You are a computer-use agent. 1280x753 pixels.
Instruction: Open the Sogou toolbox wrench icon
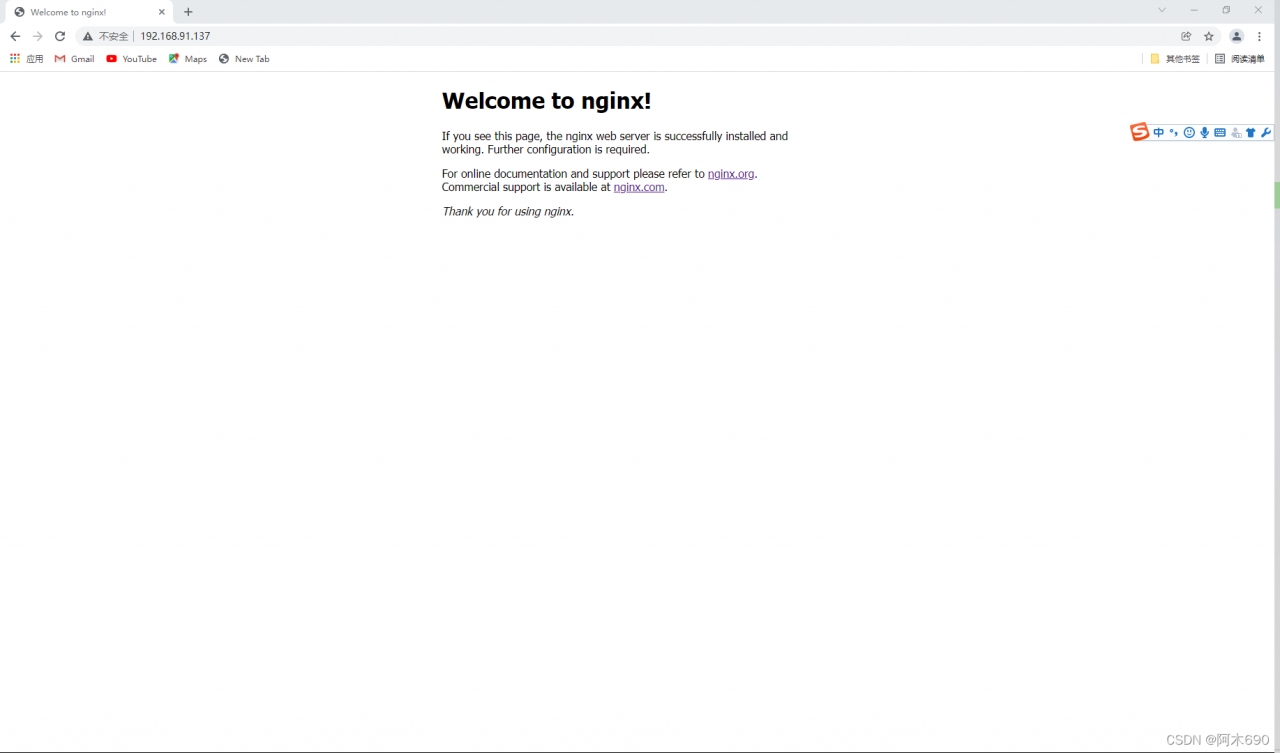[1266, 133]
